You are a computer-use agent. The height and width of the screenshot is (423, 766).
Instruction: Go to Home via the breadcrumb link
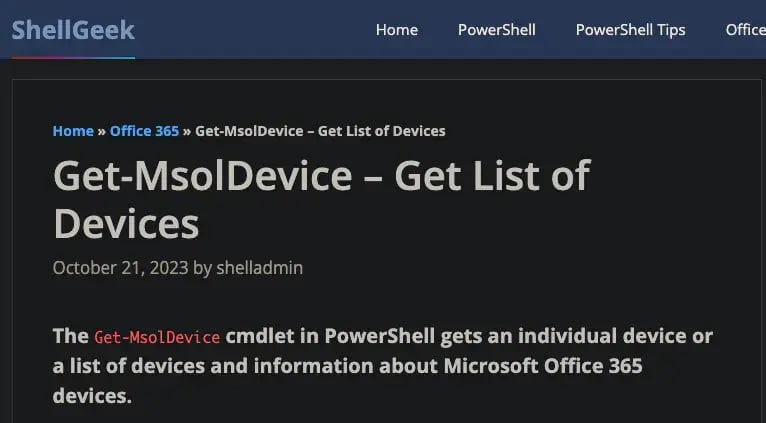click(x=73, y=131)
